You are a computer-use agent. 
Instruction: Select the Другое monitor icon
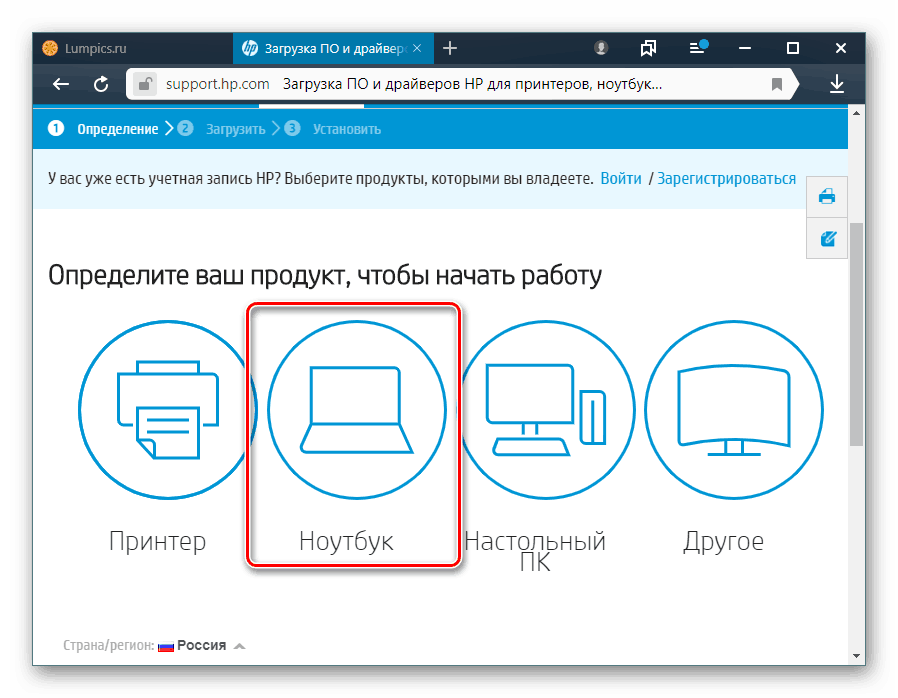[734, 410]
